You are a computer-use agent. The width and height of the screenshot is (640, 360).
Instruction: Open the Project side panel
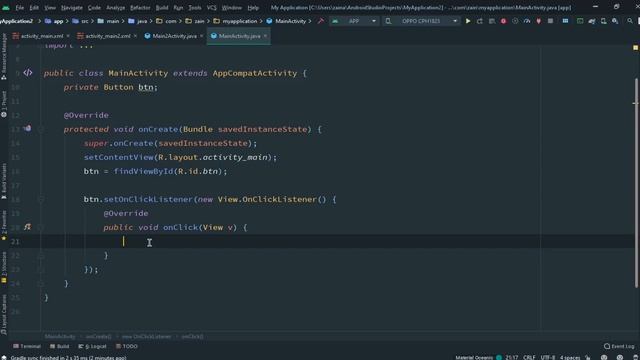4,104
